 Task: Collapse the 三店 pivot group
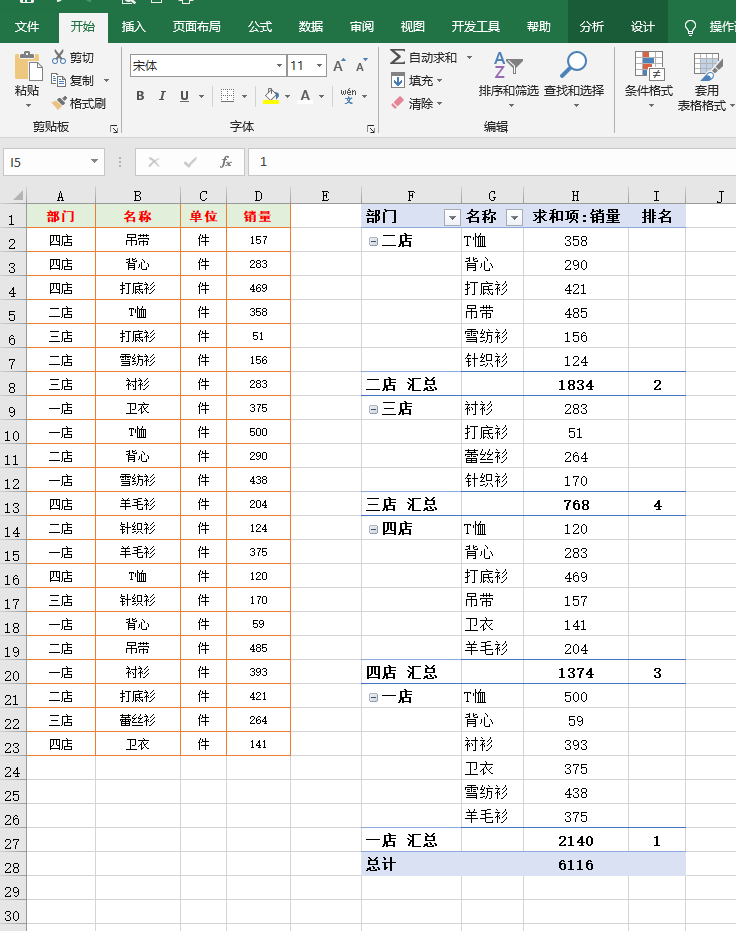point(373,409)
